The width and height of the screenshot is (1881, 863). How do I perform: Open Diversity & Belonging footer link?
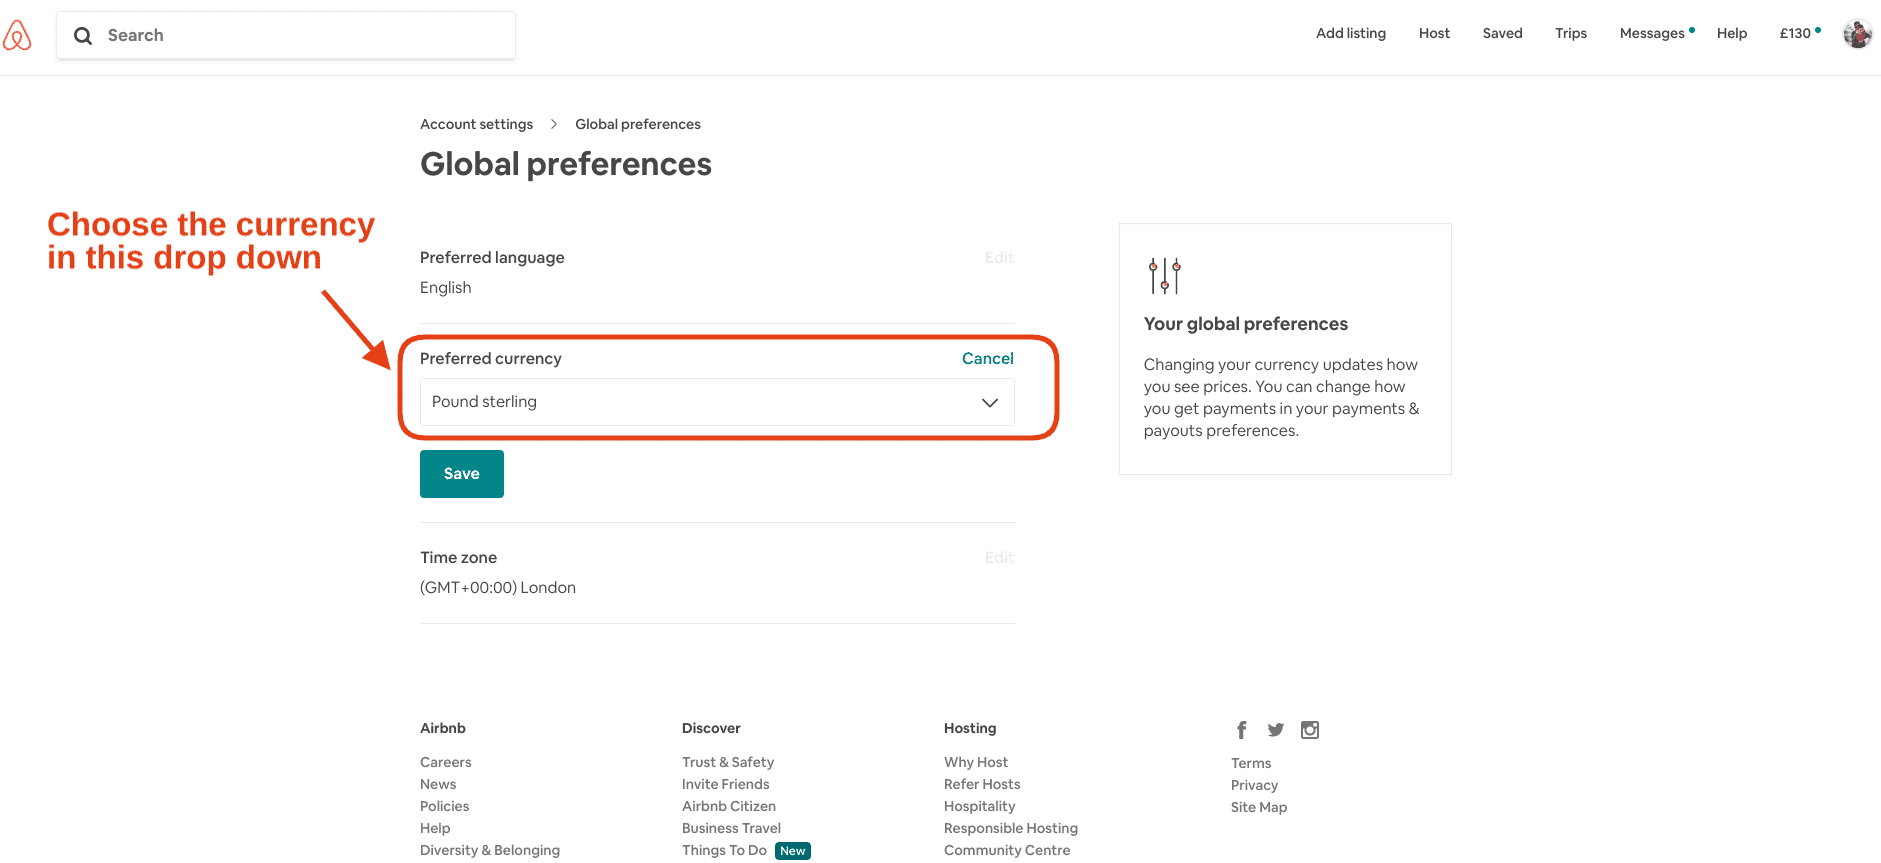[x=490, y=850]
